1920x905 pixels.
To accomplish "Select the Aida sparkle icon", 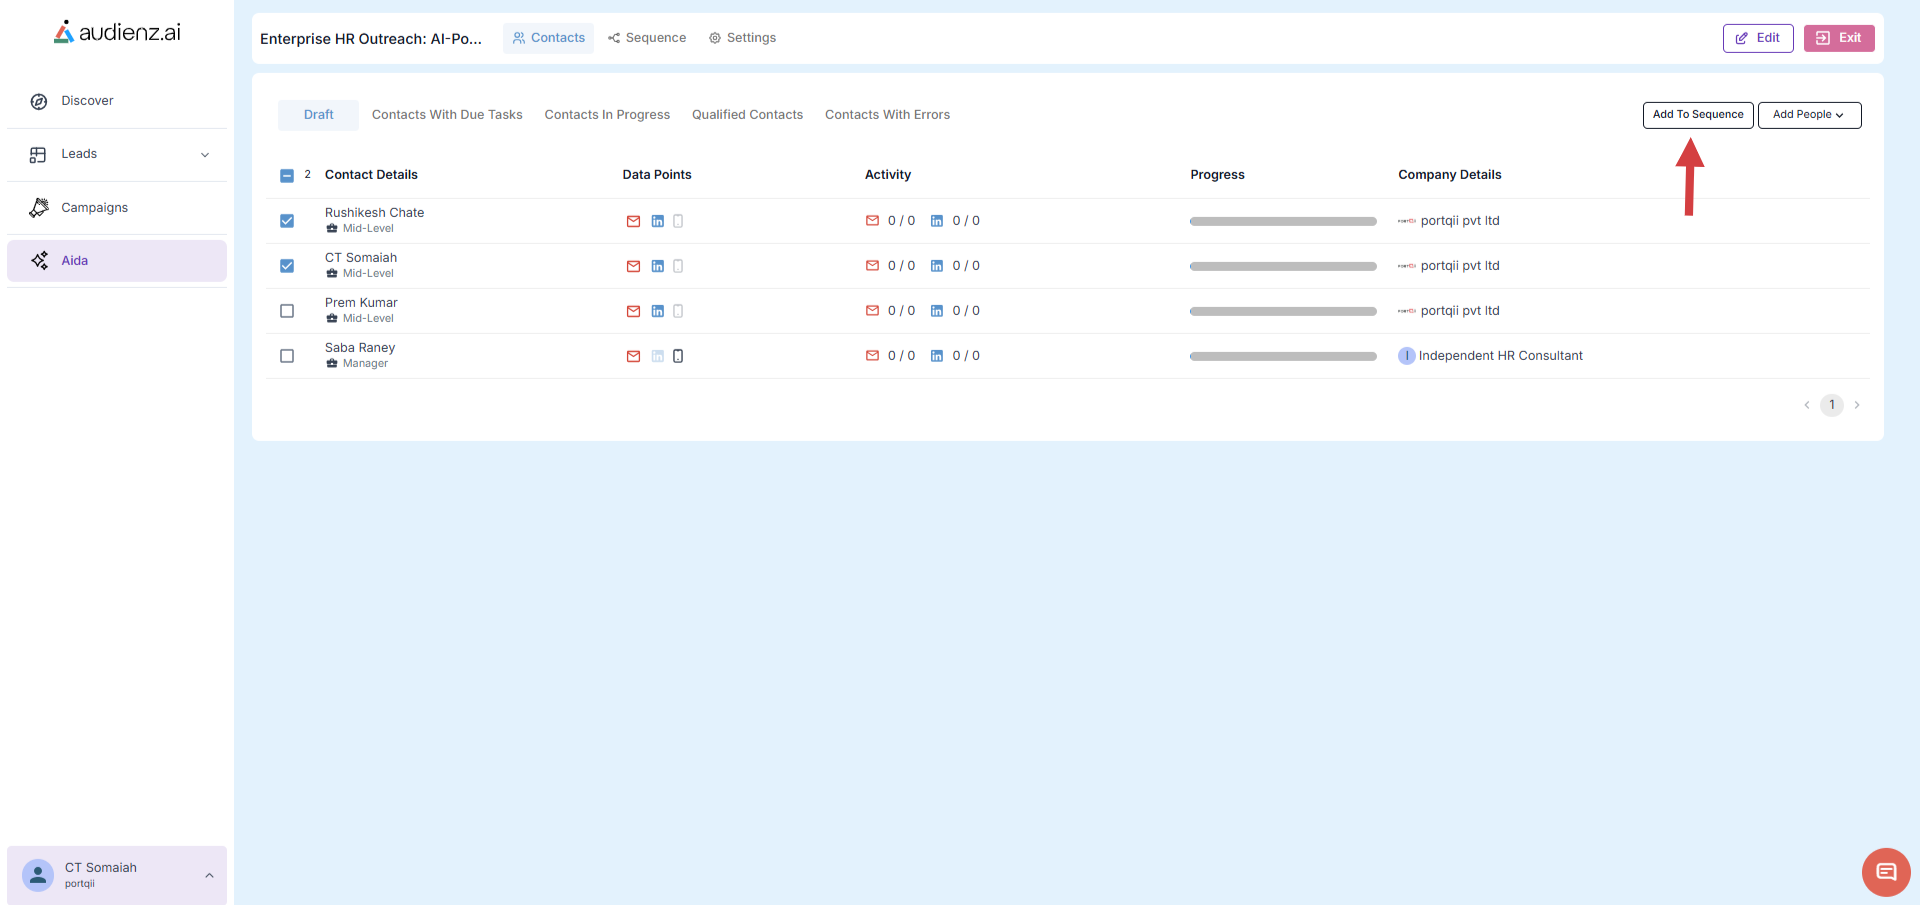I will pyautogui.click(x=39, y=261).
